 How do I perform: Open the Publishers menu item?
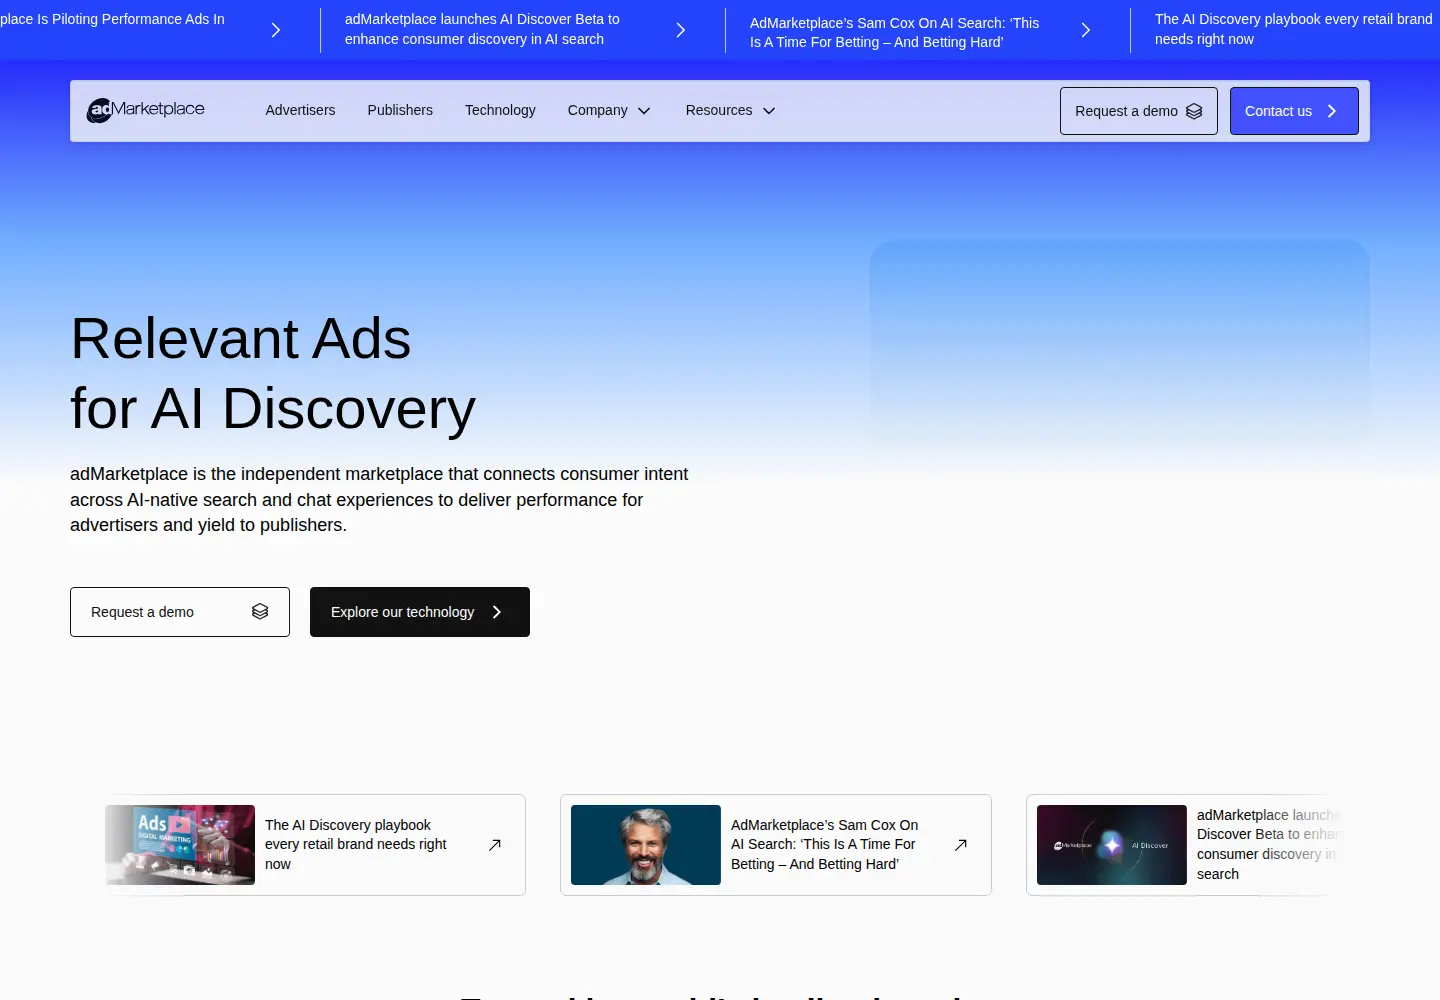(x=400, y=110)
